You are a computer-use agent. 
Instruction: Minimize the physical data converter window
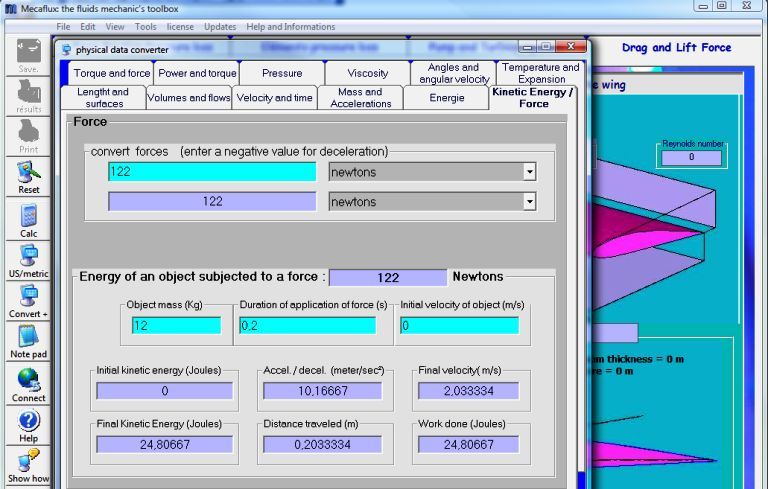528,47
